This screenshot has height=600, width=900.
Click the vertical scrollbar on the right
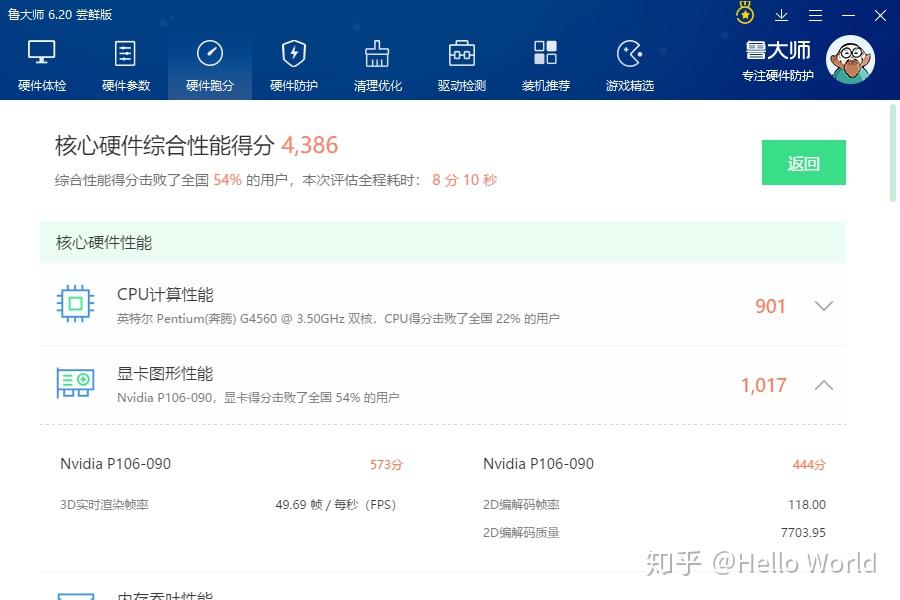click(x=893, y=152)
